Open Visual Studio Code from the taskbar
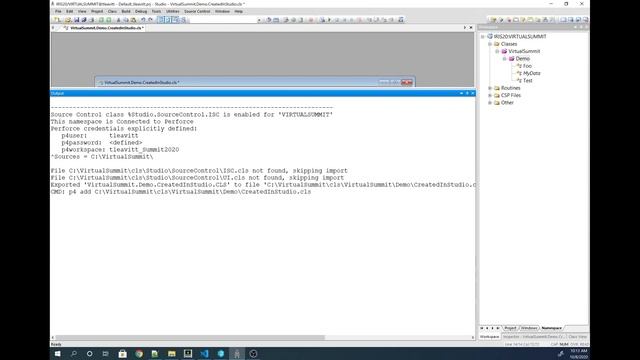640x360 pixels. (x=204, y=354)
